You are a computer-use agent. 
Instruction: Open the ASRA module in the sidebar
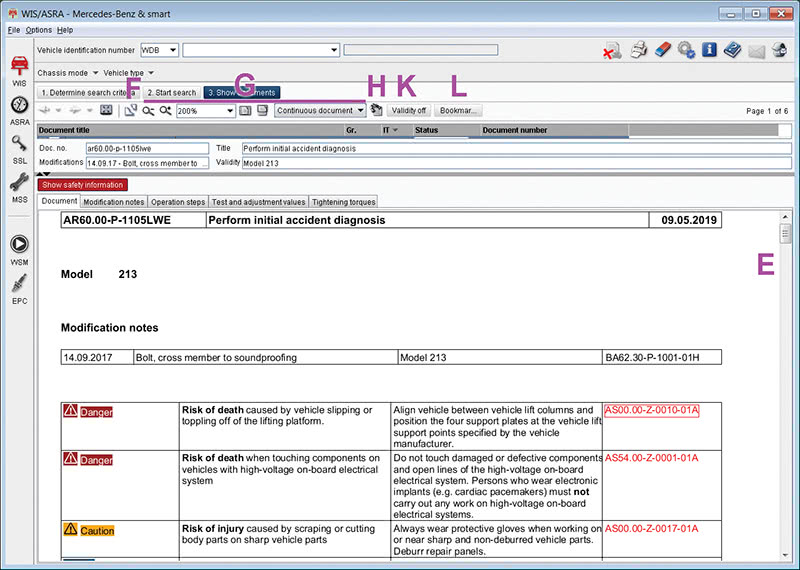[19, 110]
